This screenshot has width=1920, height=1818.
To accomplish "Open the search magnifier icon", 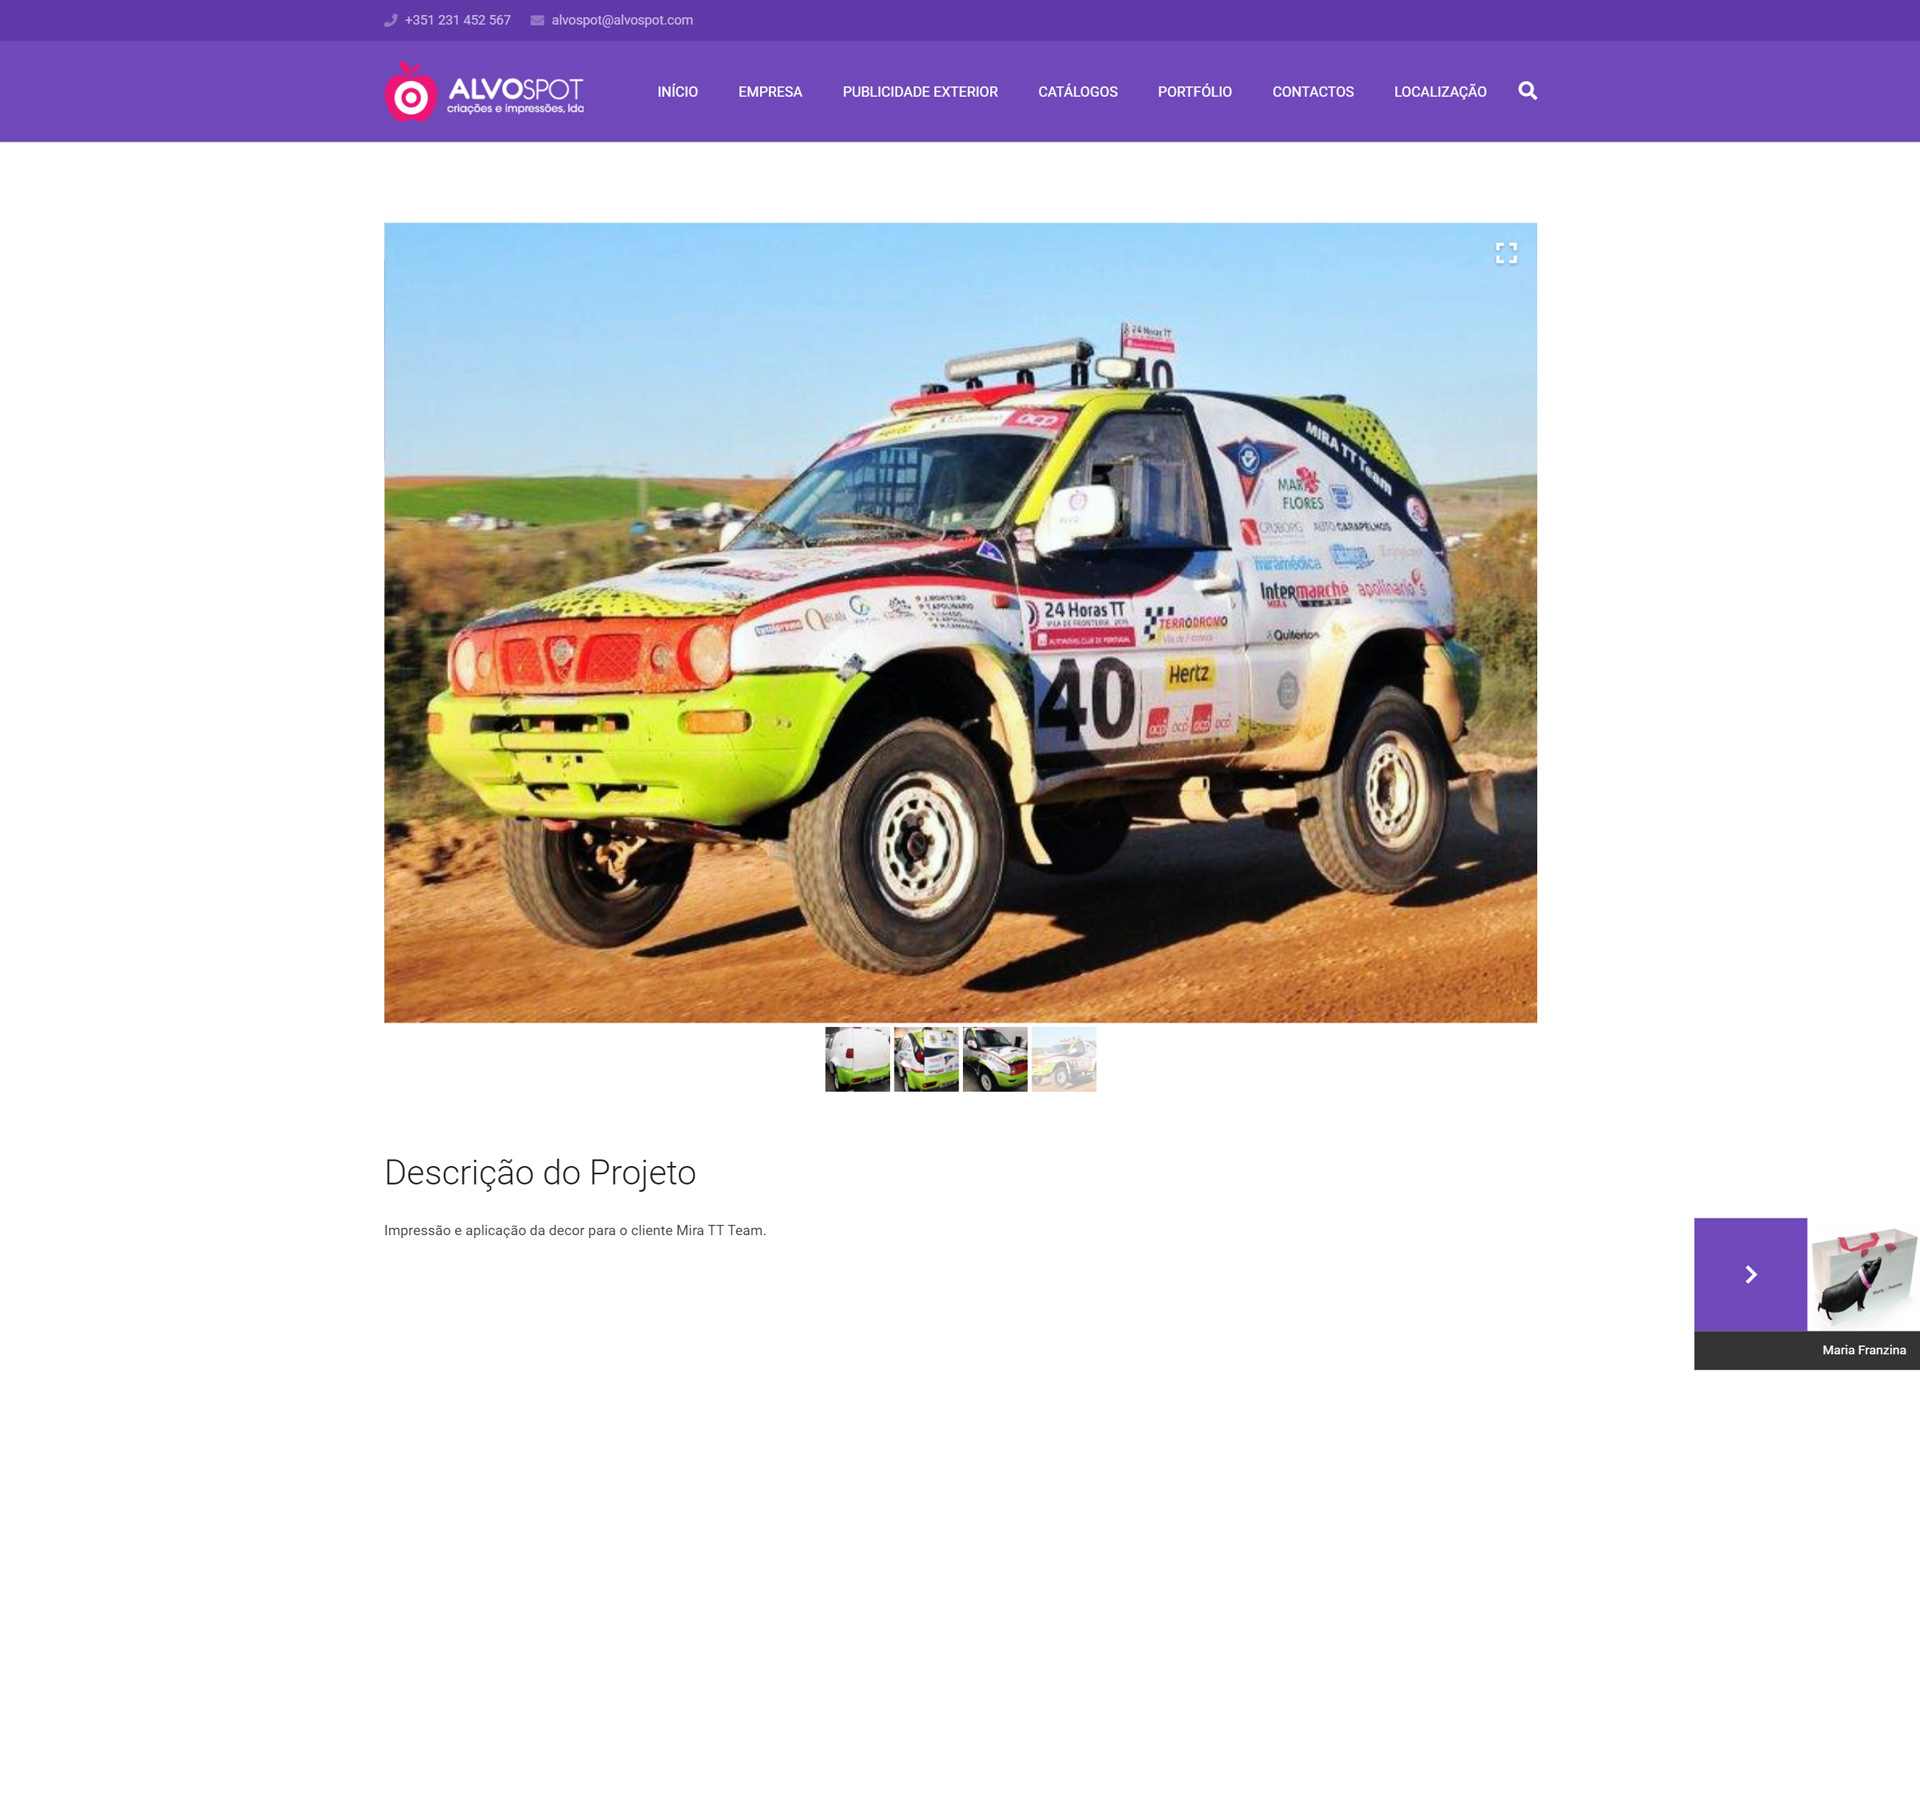I will click(1527, 91).
